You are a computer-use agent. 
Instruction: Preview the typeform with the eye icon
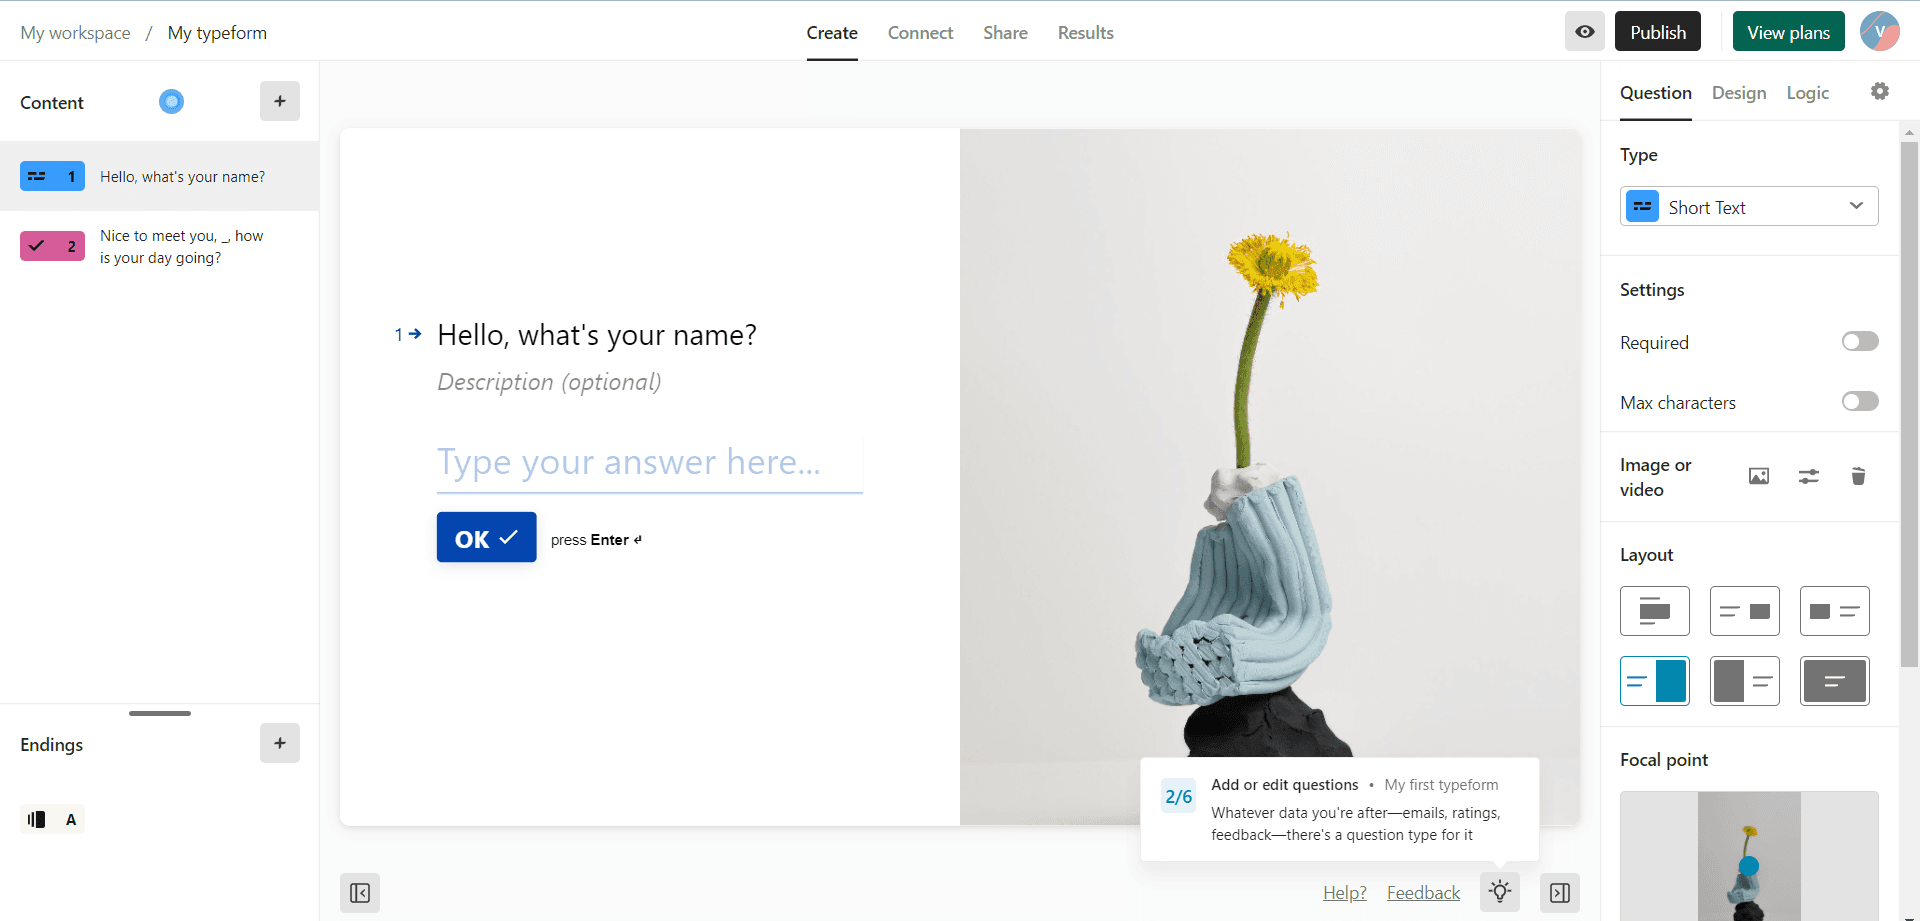[x=1584, y=32]
